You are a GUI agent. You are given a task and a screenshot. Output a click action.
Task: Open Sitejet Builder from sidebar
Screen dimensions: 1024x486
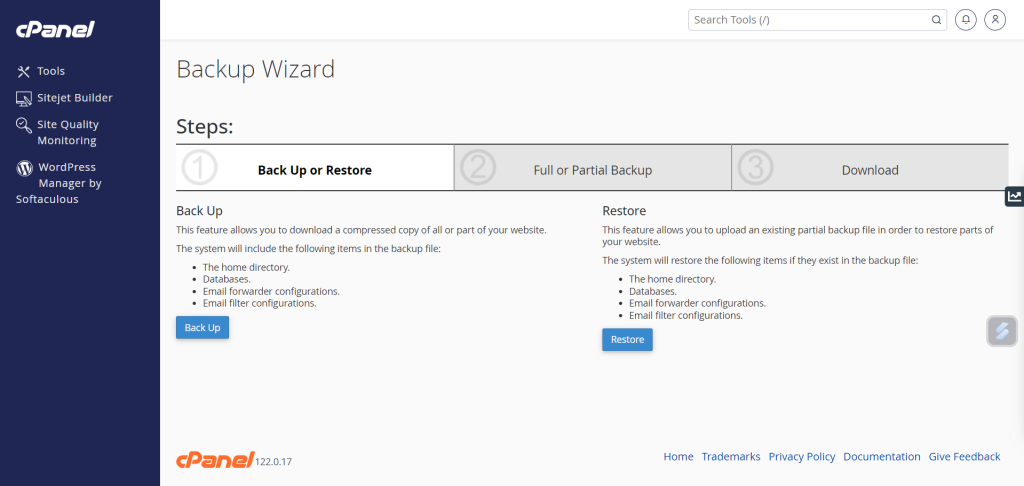tap(25, 98)
